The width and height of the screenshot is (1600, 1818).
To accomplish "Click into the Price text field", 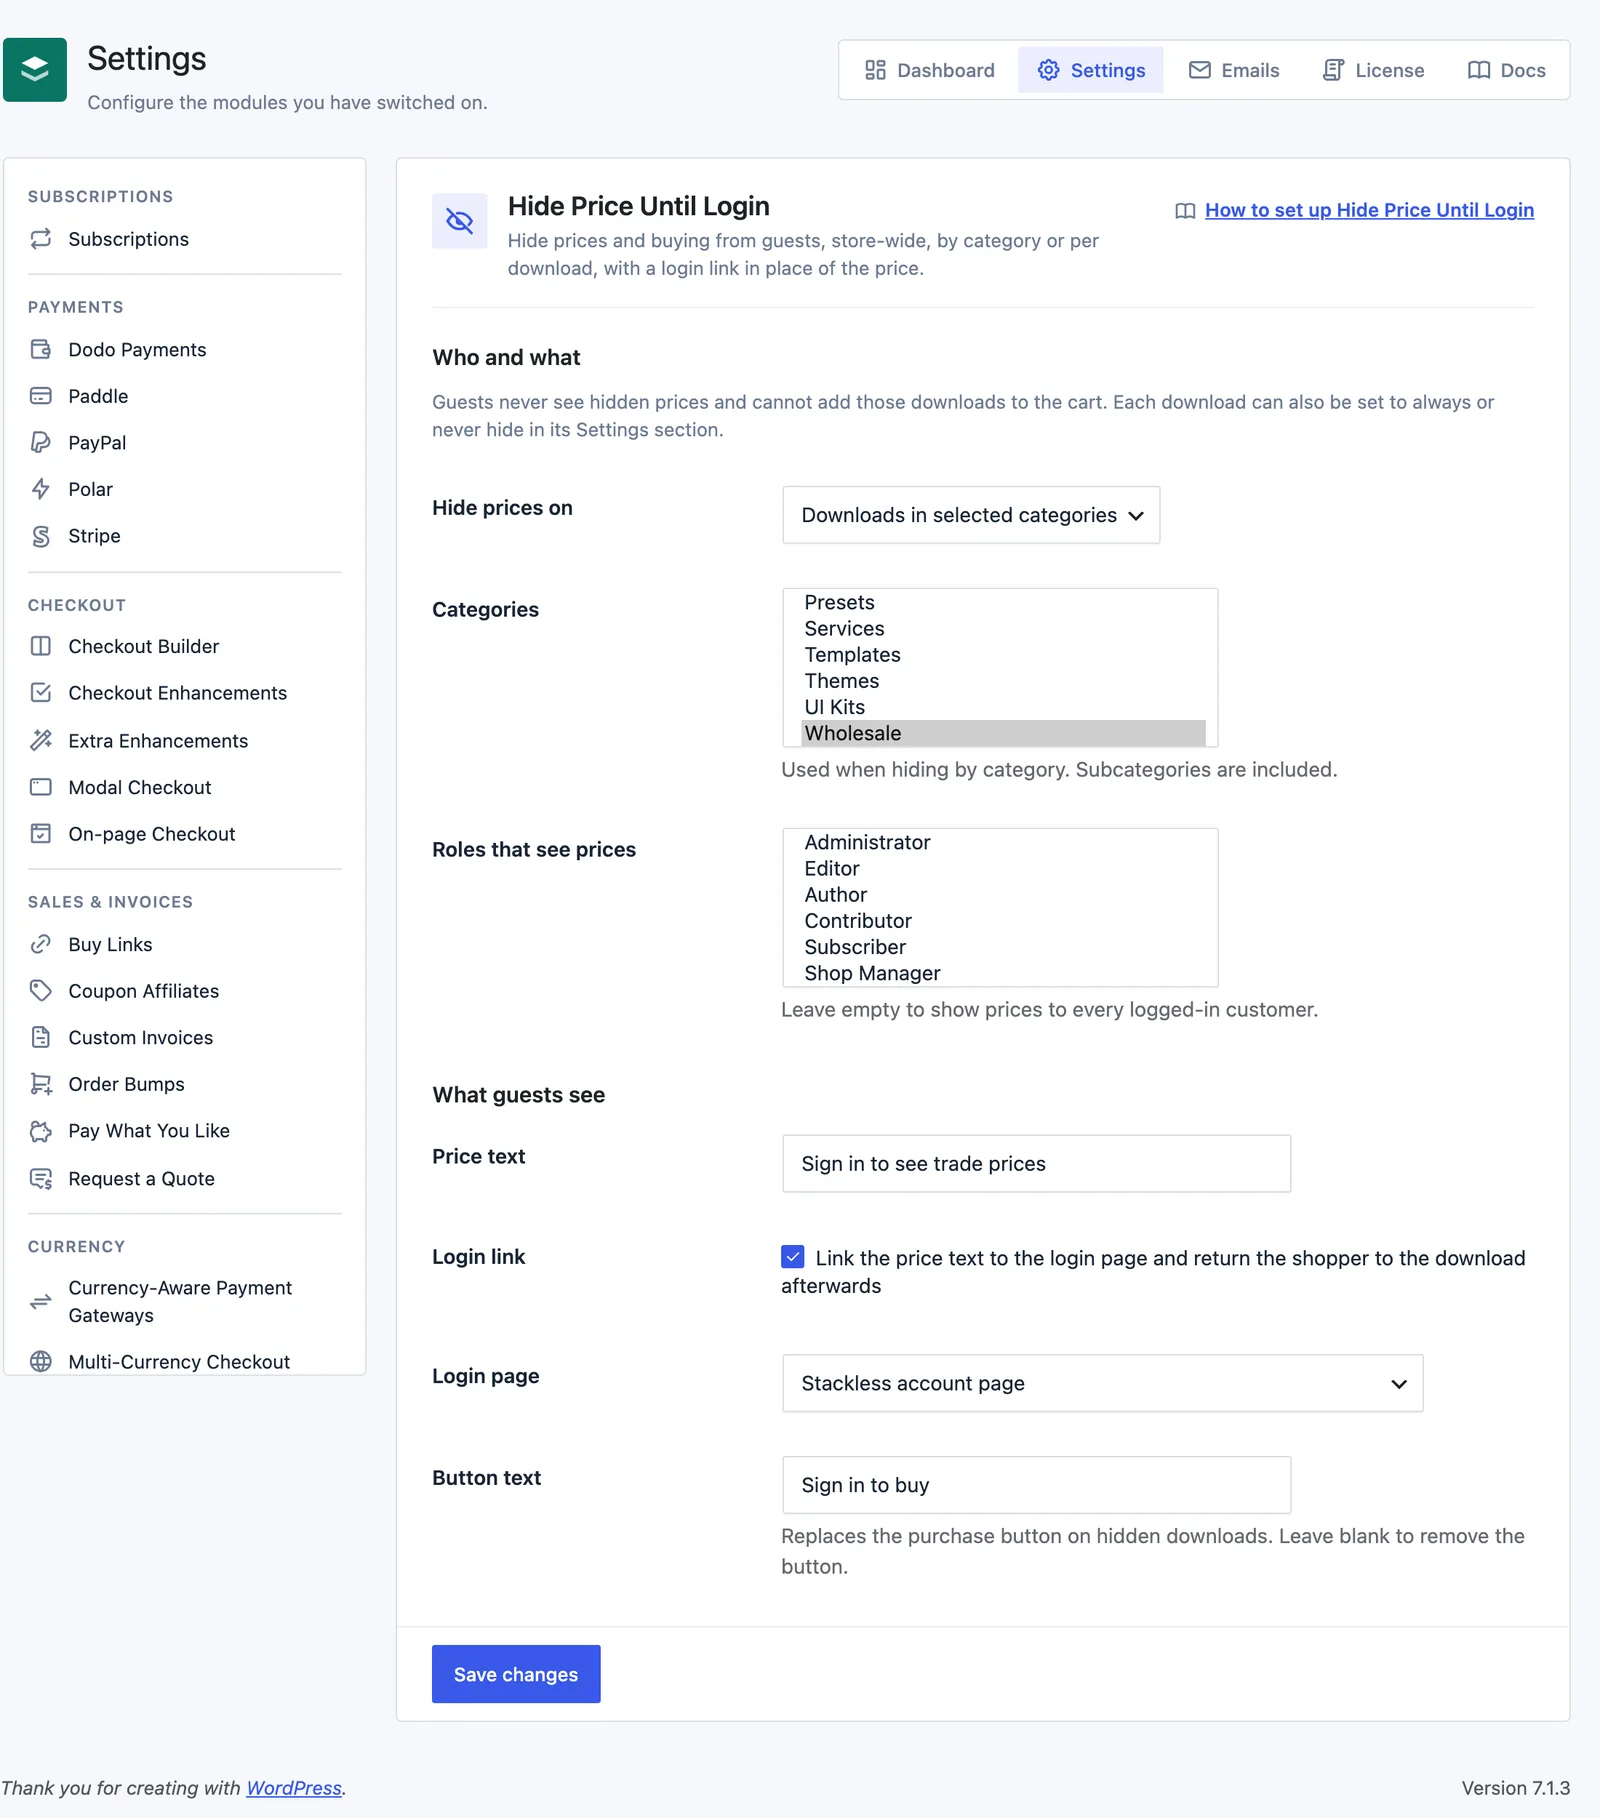I will (x=1036, y=1163).
